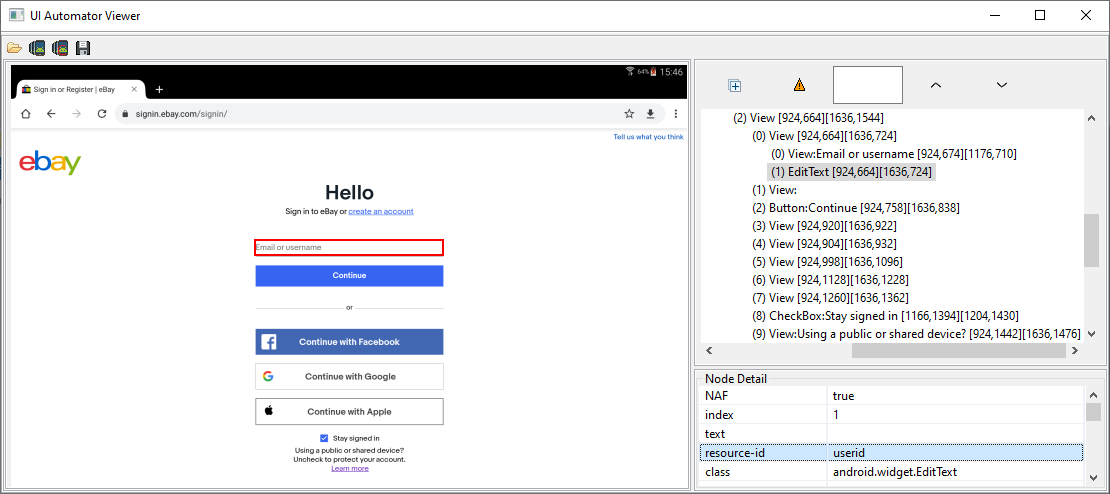This screenshot has height=494, width=1110.
Task: Go to next search result down arrow
Action: [x=1002, y=85]
